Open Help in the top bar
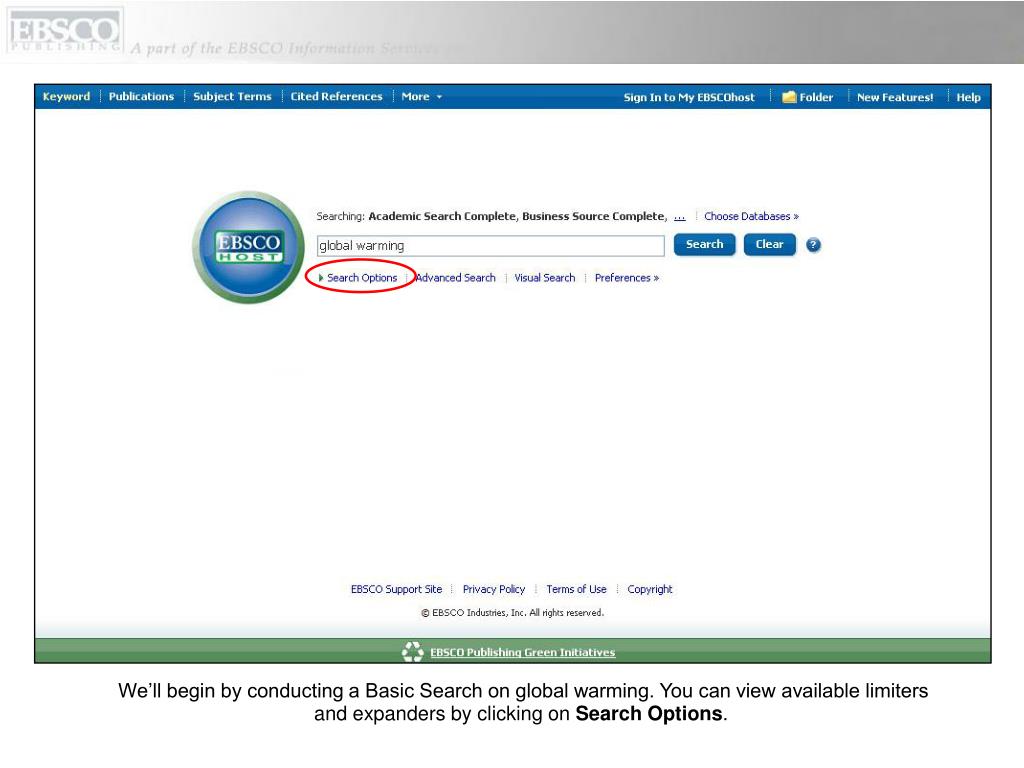1024x768 pixels. pos(968,97)
